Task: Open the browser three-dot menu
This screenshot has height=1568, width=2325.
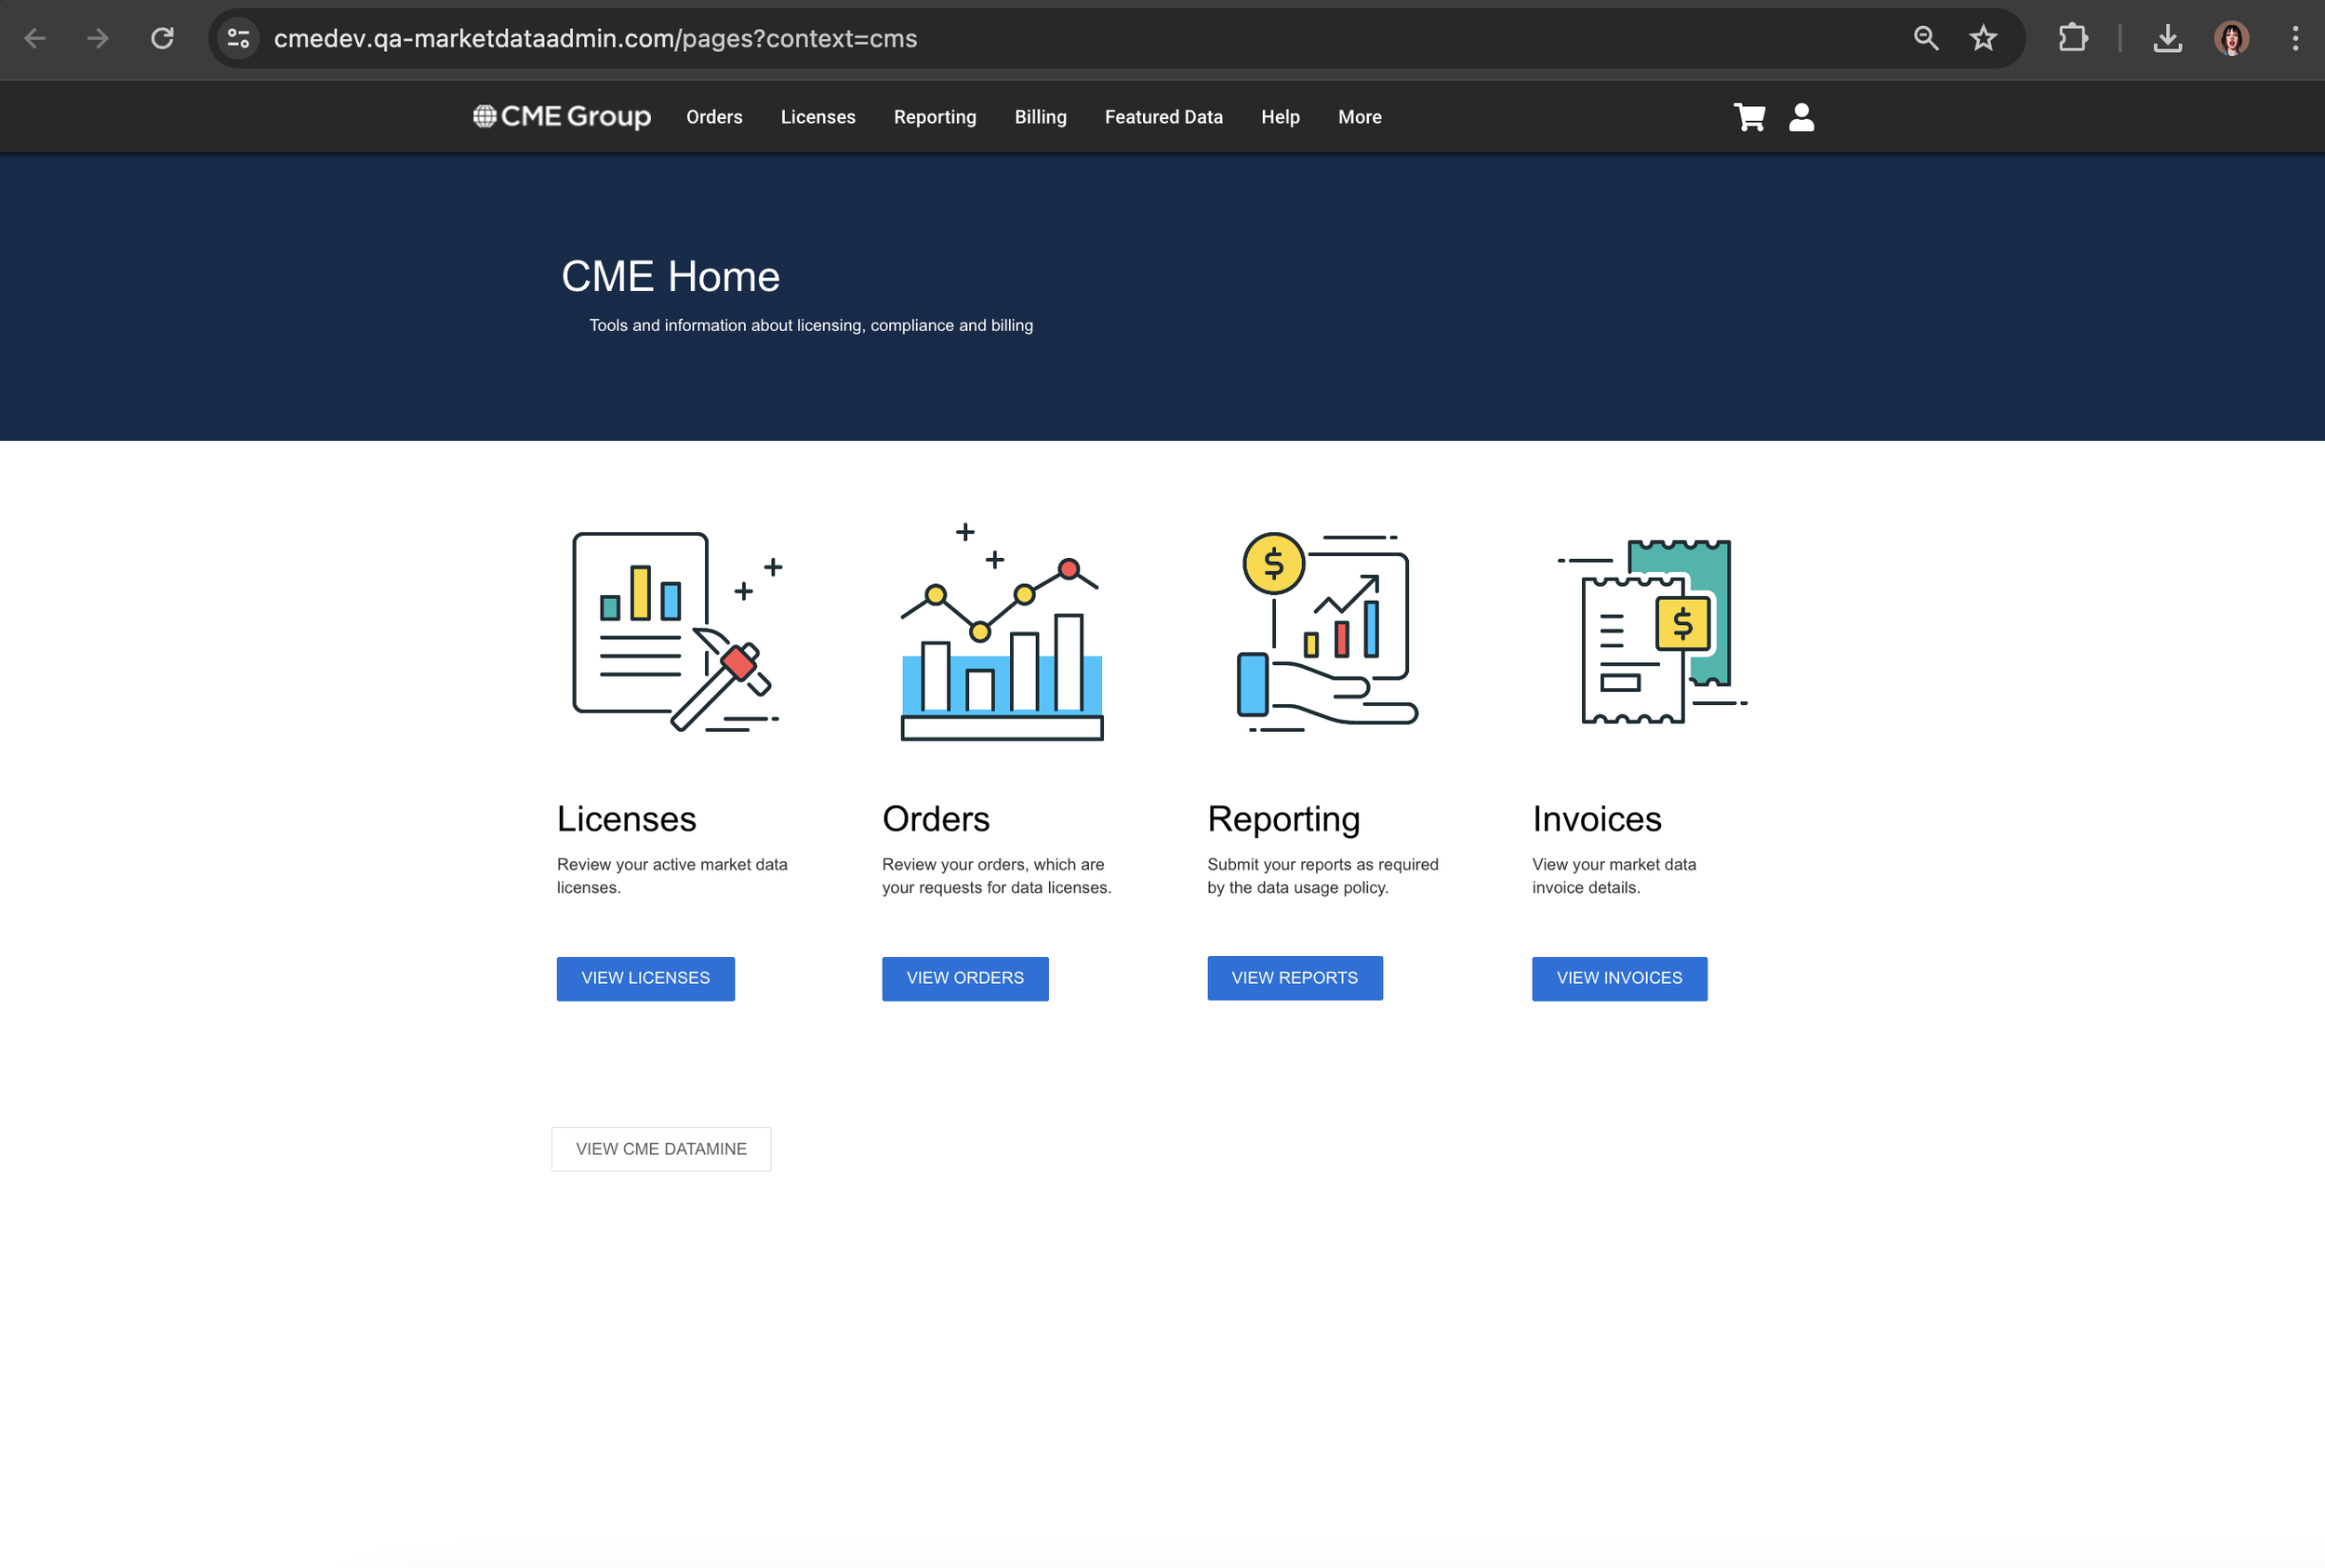Action: [x=2294, y=38]
